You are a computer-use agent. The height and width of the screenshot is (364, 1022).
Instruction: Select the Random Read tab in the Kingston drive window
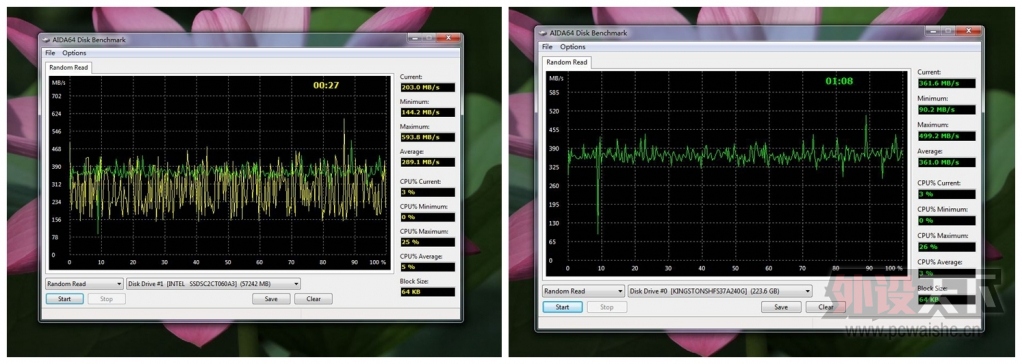coord(566,62)
